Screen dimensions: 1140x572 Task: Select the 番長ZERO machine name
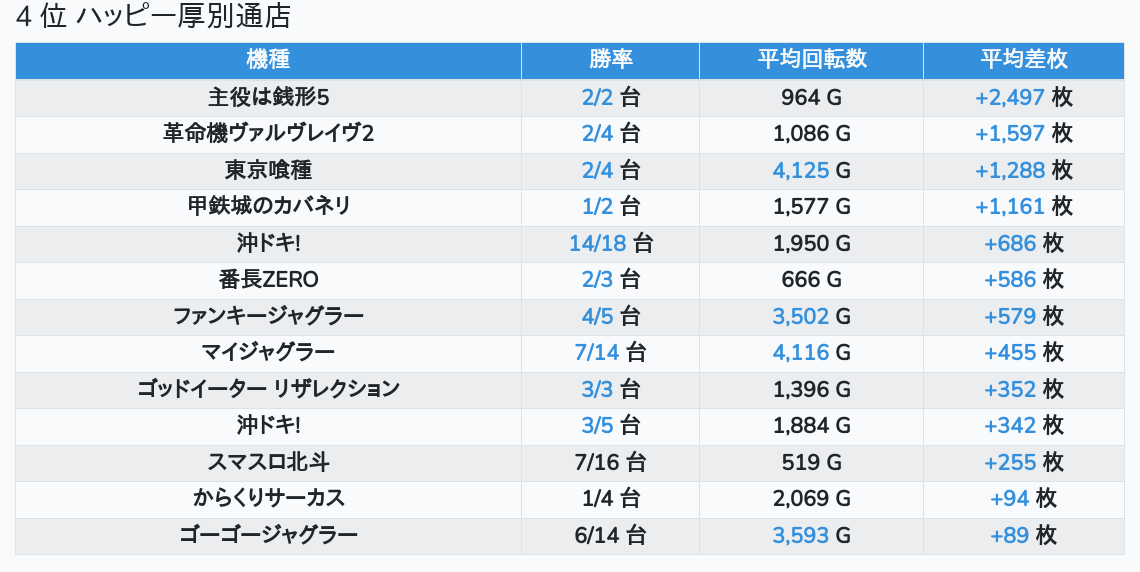268,279
